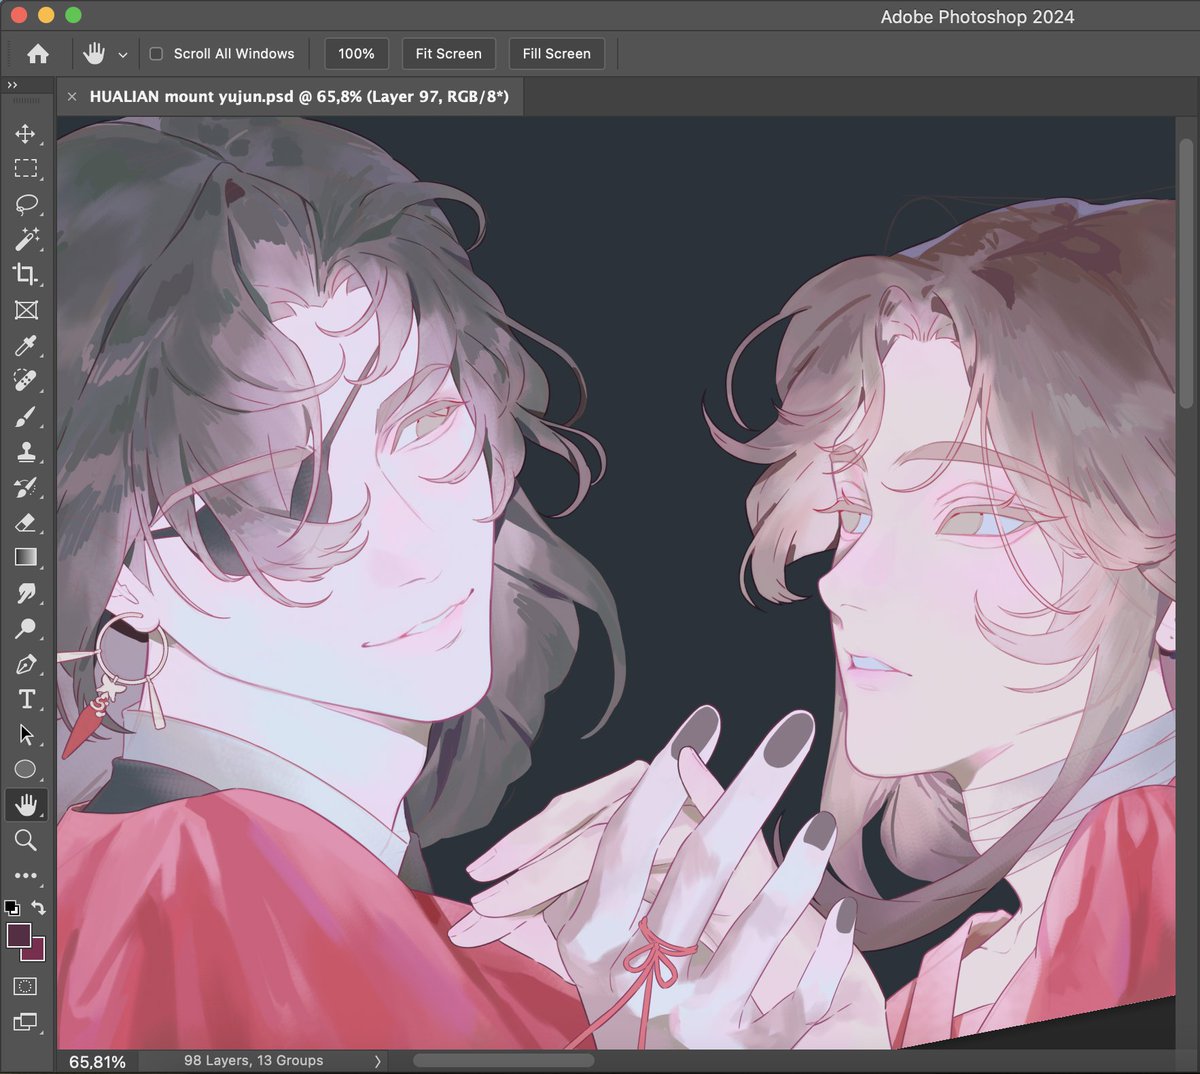Select the Smudge tool
This screenshot has height=1074, width=1200.
[26, 593]
